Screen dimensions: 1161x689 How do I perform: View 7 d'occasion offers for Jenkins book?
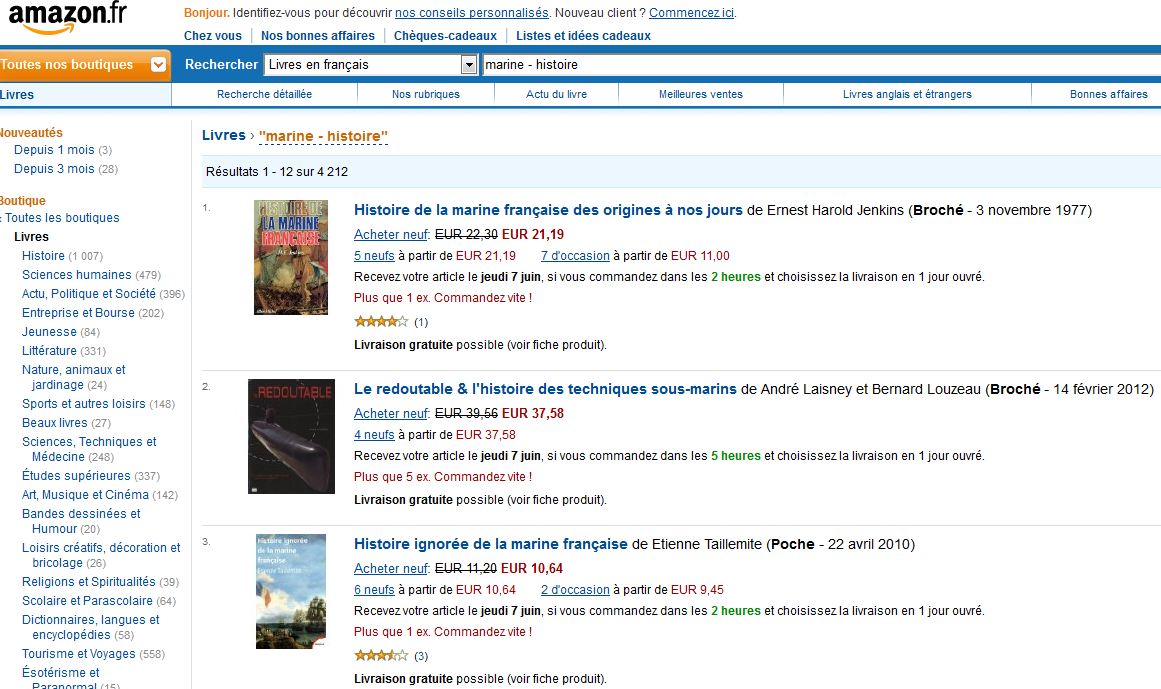[575, 255]
